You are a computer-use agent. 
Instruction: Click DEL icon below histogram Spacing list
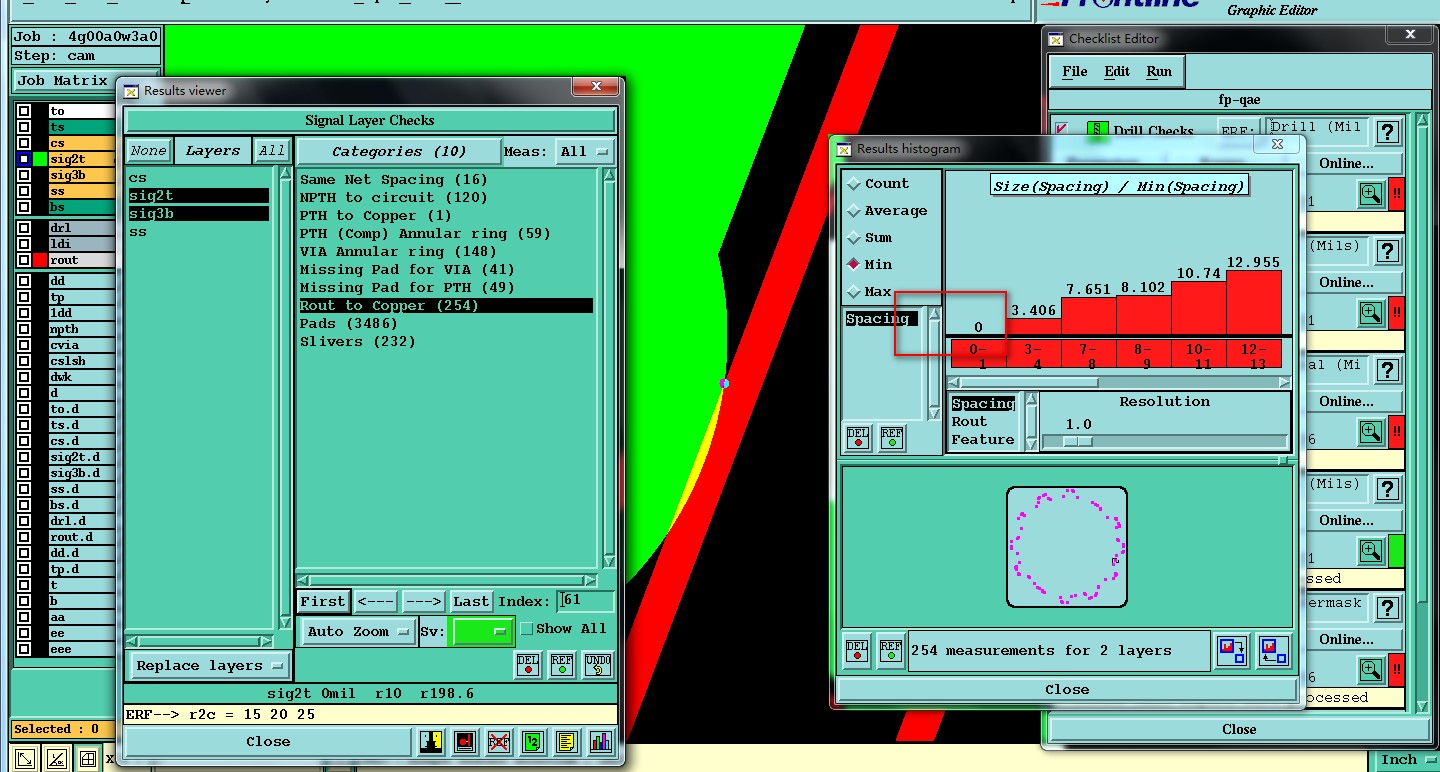point(858,438)
